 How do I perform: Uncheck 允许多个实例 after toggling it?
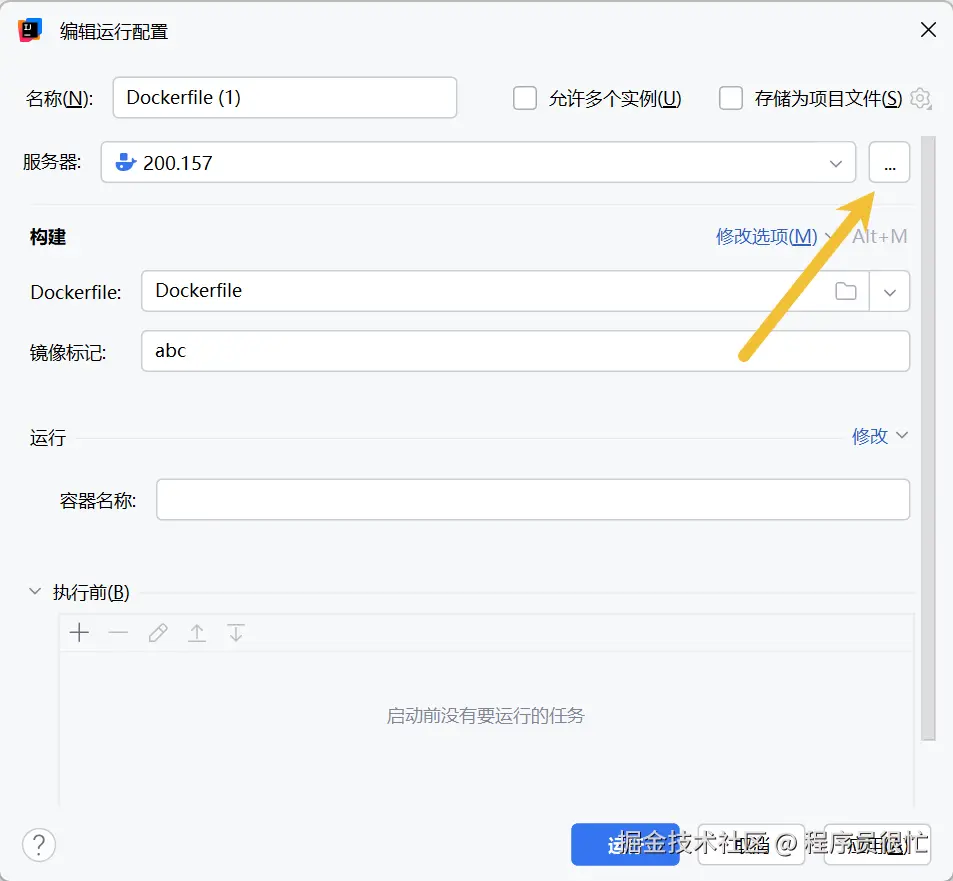pyautogui.click(x=525, y=98)
